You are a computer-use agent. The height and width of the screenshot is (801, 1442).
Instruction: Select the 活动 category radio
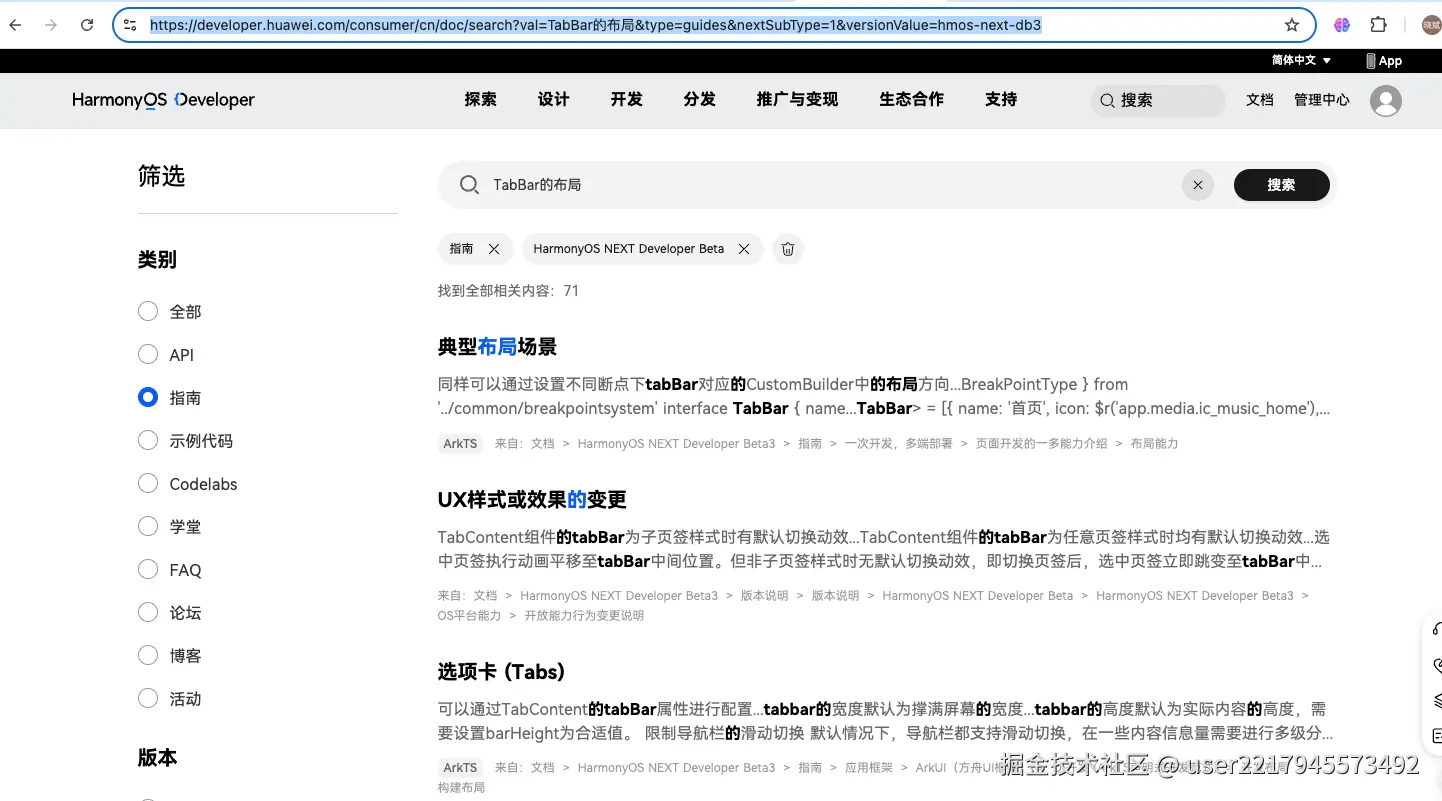tap(148, 698)
